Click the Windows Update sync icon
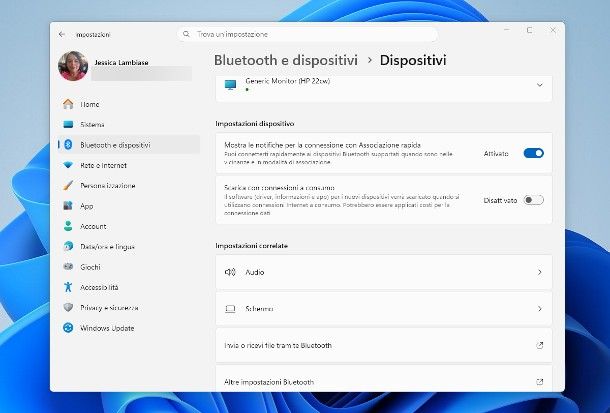Screen dimensions: 610x413 (x=68, y=328)
